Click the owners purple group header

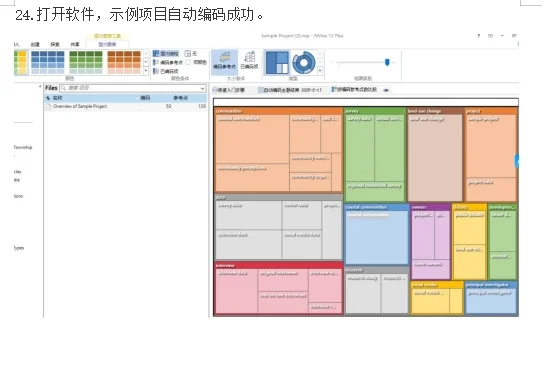pyautogui.click(x=431, y=207)
